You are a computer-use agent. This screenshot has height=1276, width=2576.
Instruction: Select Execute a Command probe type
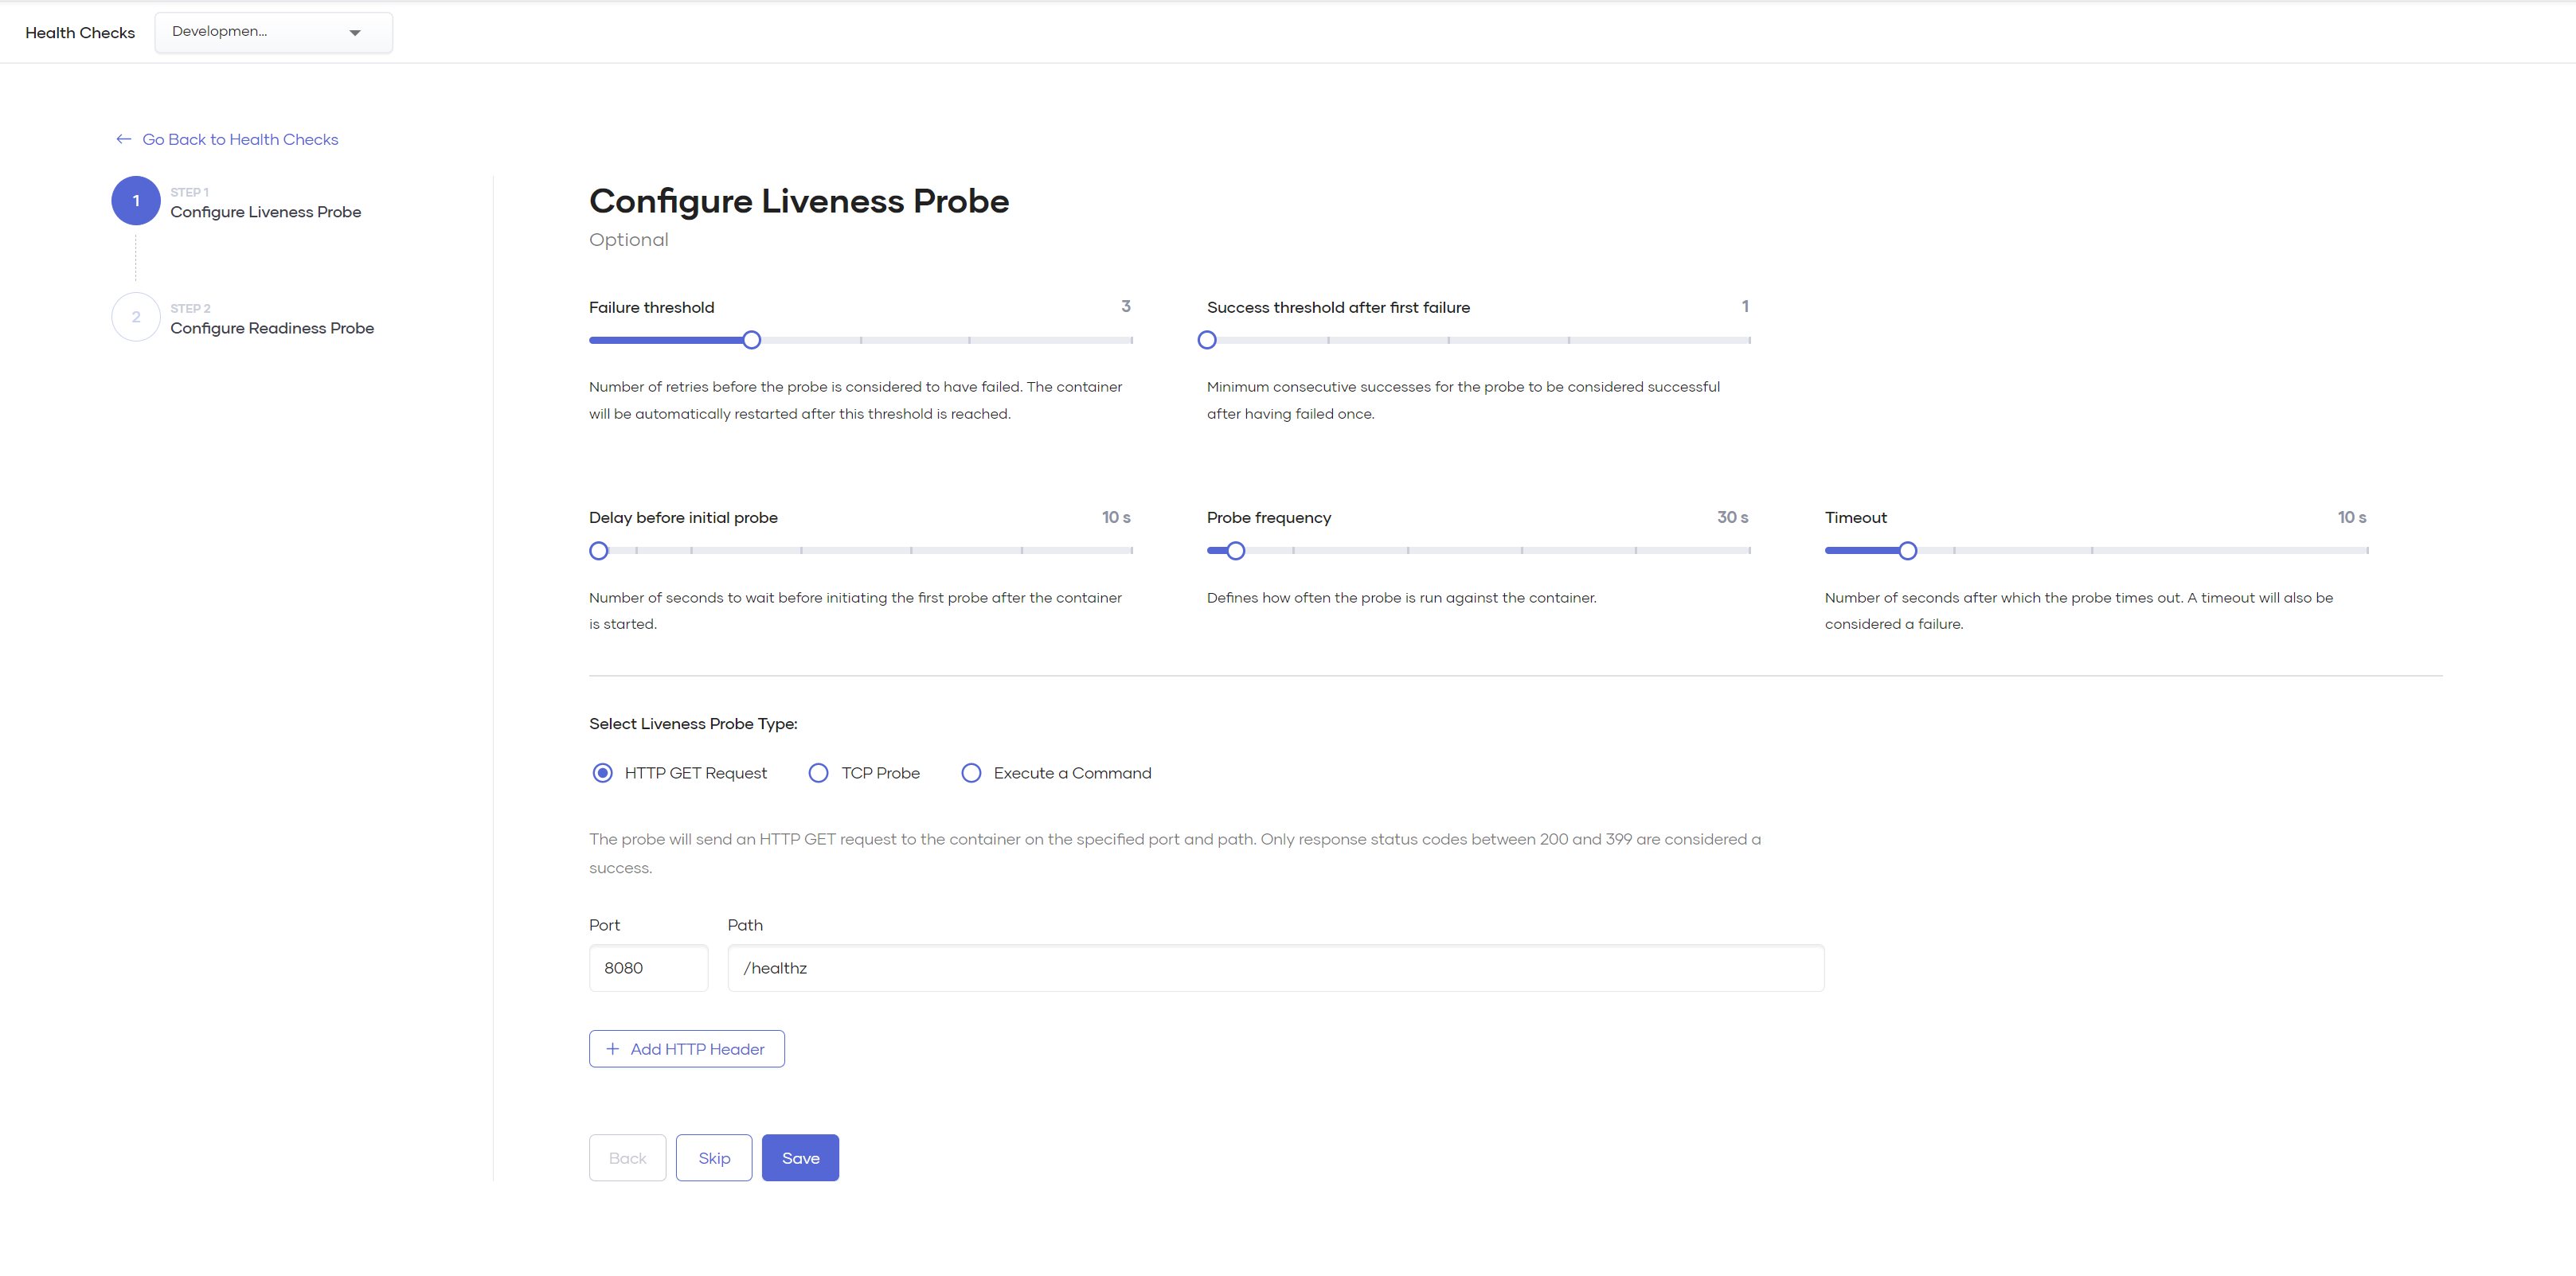tap(970, 772)
